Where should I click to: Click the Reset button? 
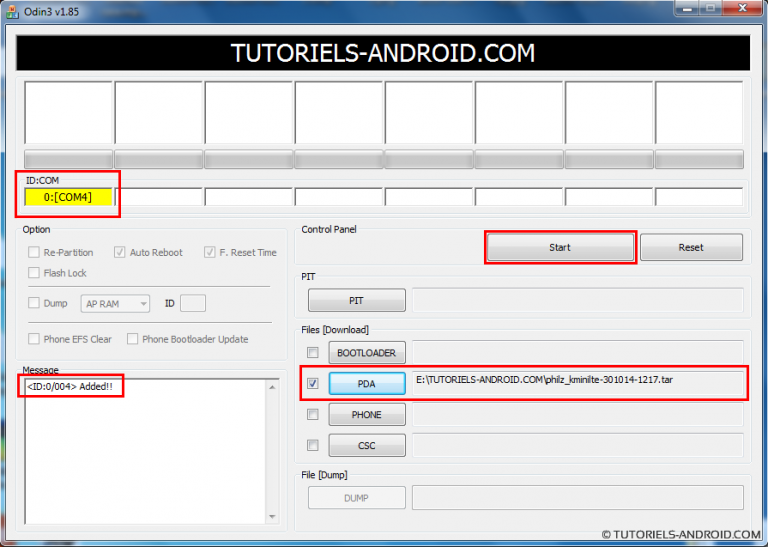click(691, 247)
